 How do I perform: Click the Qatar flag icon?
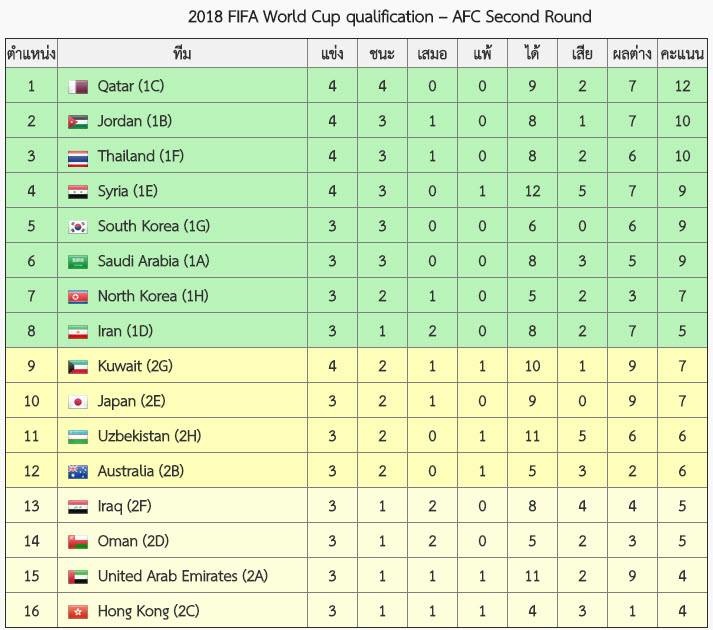[78, 86]
